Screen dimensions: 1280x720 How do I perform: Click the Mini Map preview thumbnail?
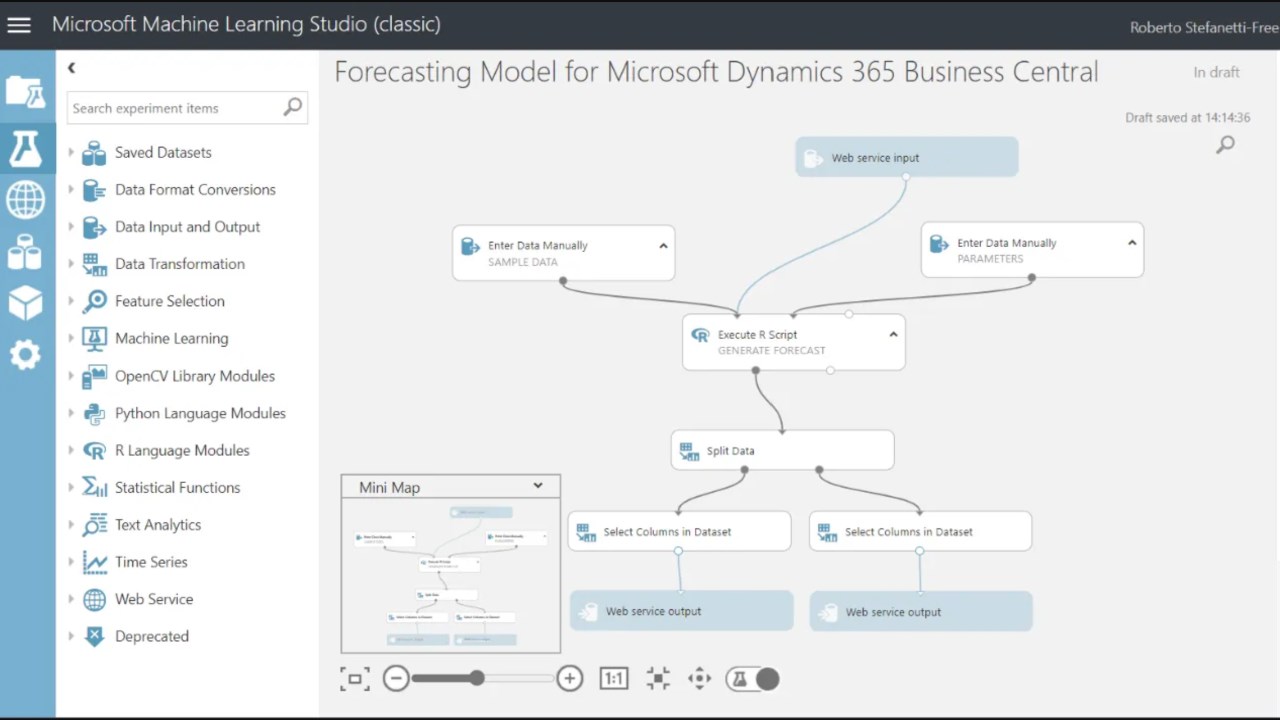pyautogui.click(x=450, y=576)
